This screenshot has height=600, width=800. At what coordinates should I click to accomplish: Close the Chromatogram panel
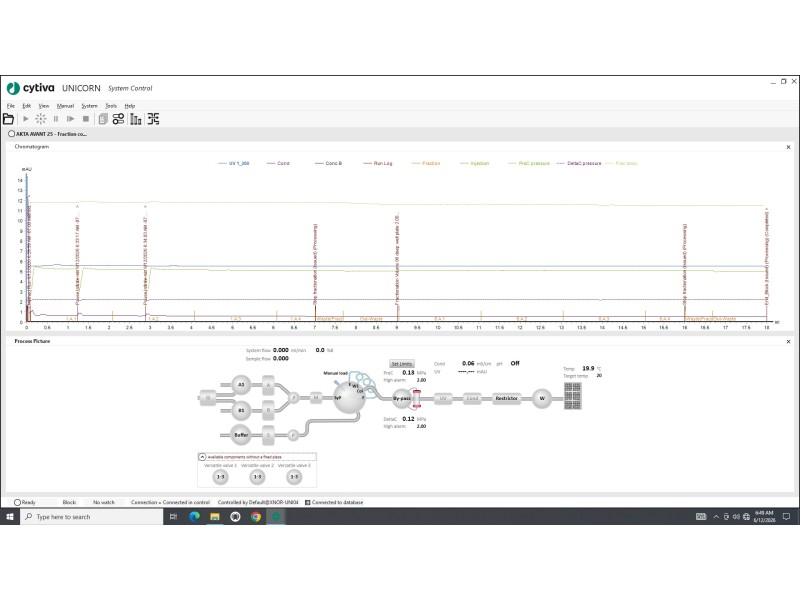tap(788, 147)
